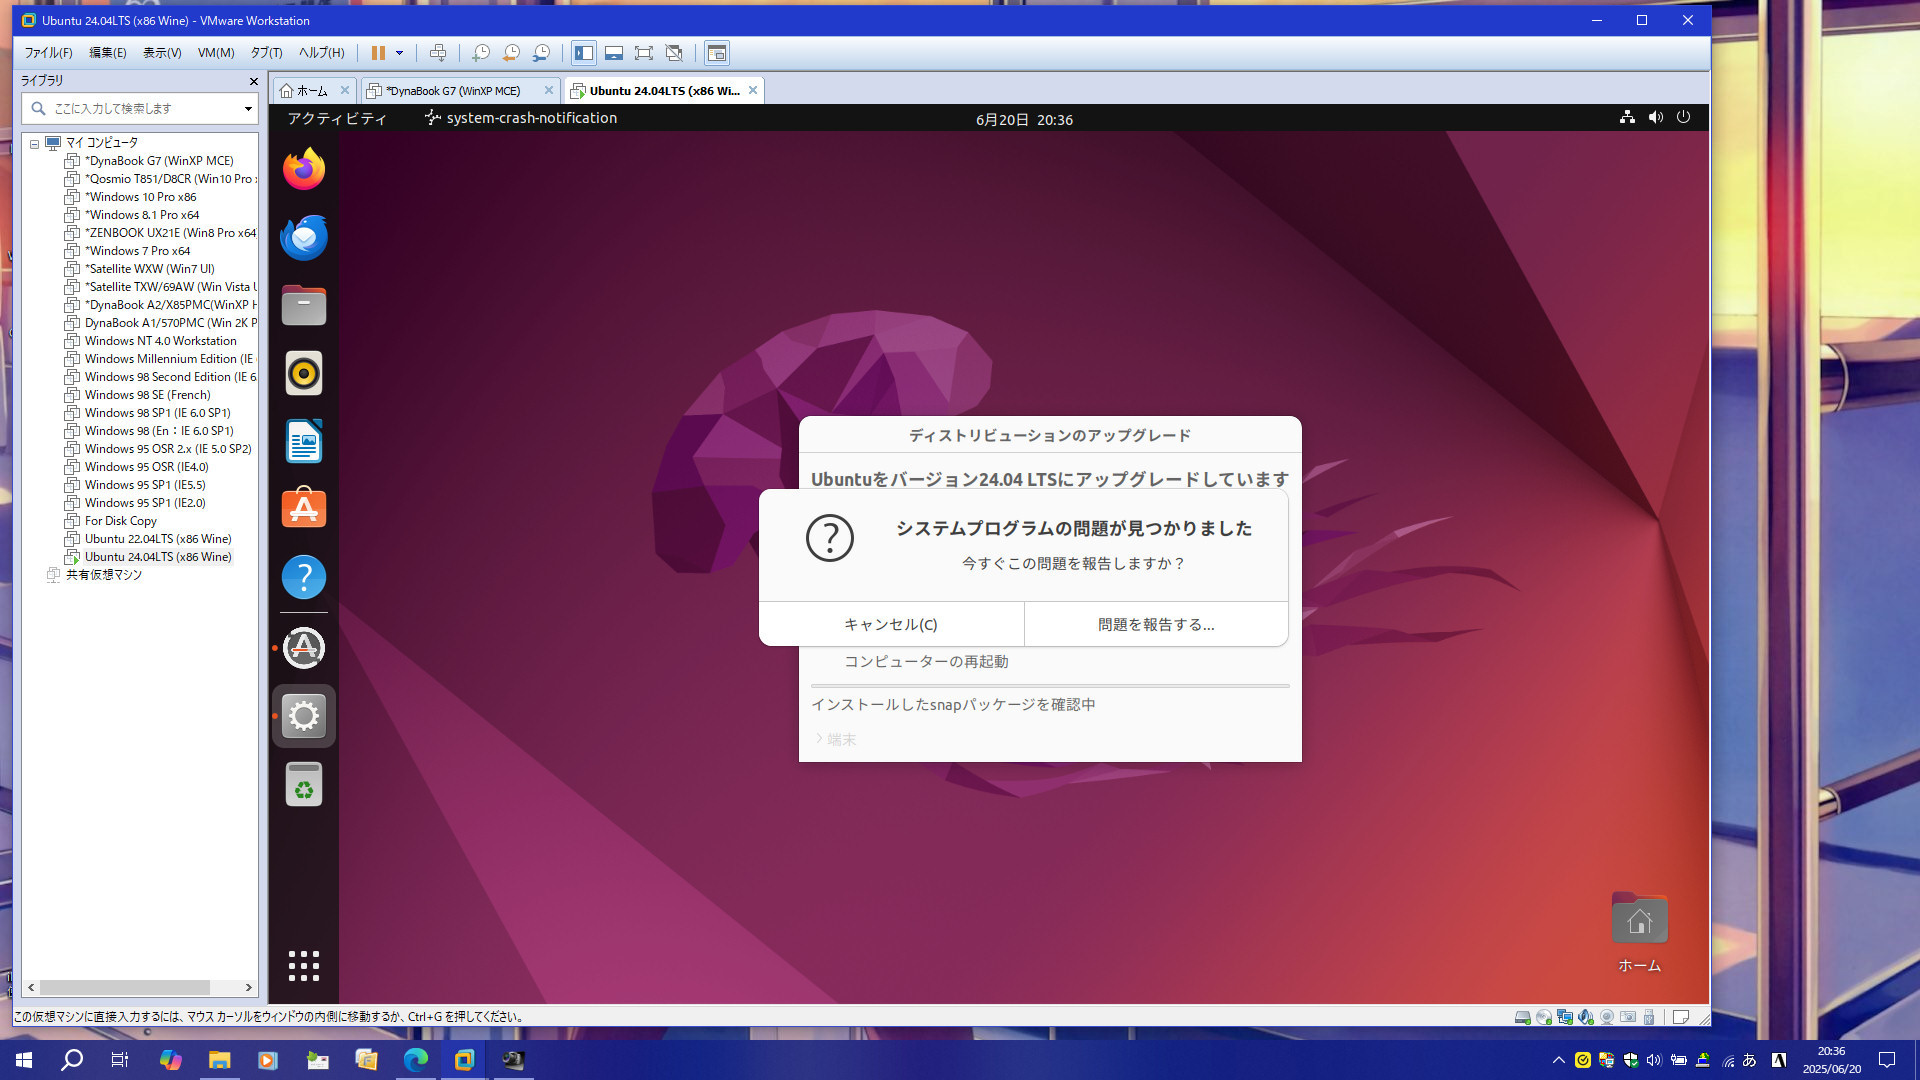Pause the virtual machine via toolbar

pyautogui.click(x=378, y=53)
